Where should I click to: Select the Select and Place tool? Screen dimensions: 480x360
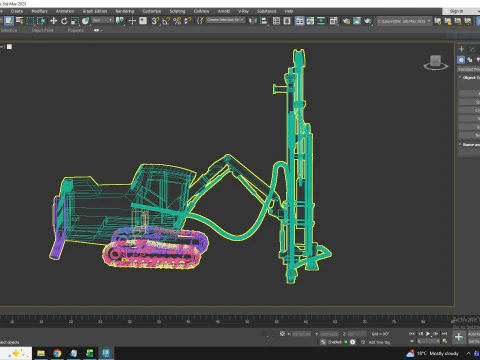(x=85, y=21)
